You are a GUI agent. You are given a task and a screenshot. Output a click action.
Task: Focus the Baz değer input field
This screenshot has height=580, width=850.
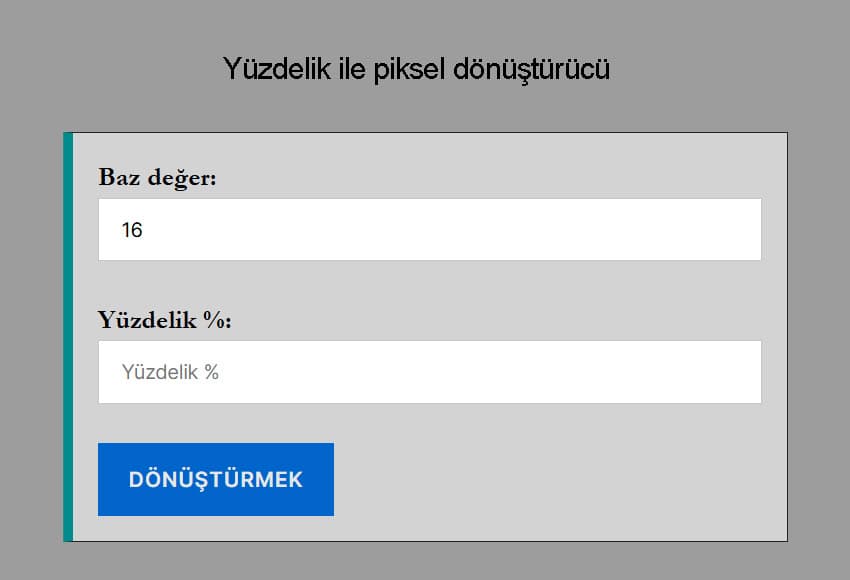click(430, 230)
